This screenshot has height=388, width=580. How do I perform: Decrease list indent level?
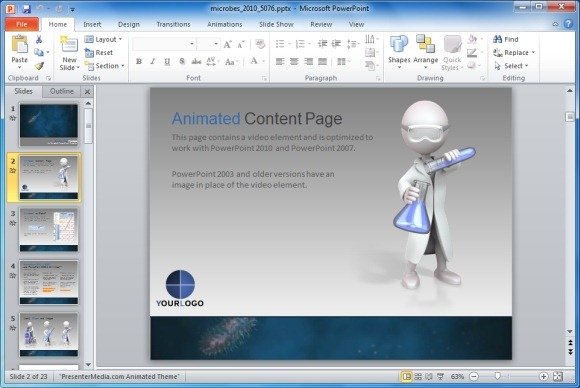pos(323,44)
